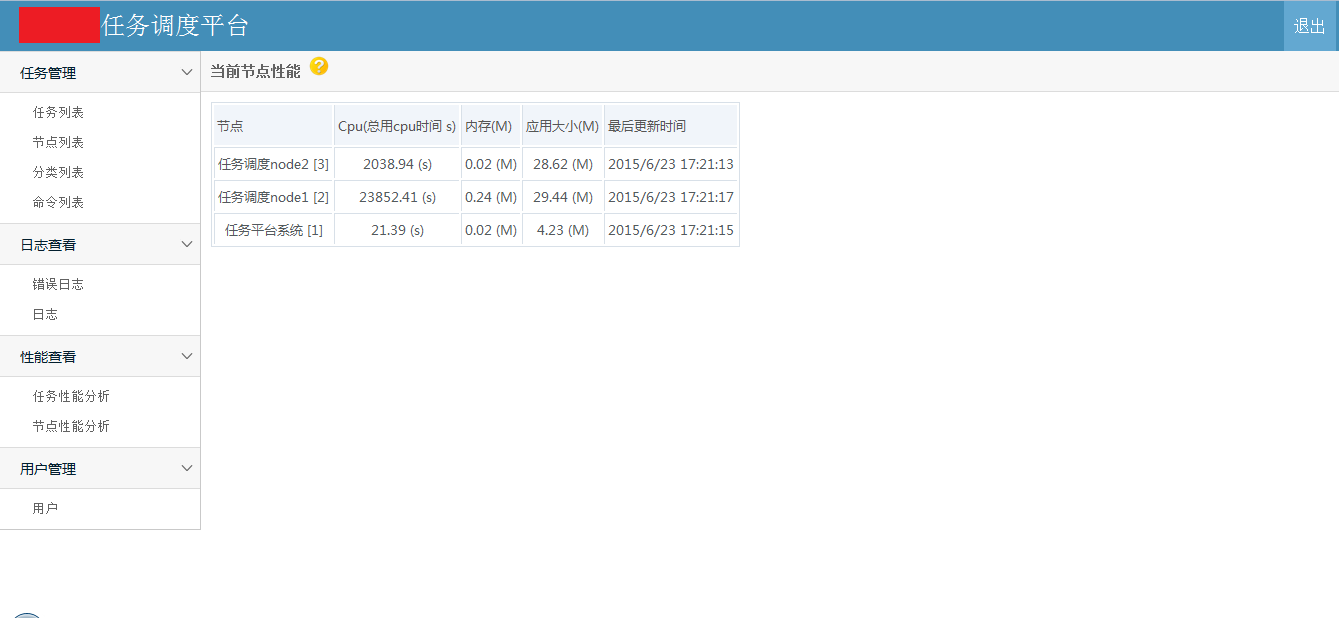
Task: Select the 任务调度node1 [2] cell
Action: tap(273, 197)
